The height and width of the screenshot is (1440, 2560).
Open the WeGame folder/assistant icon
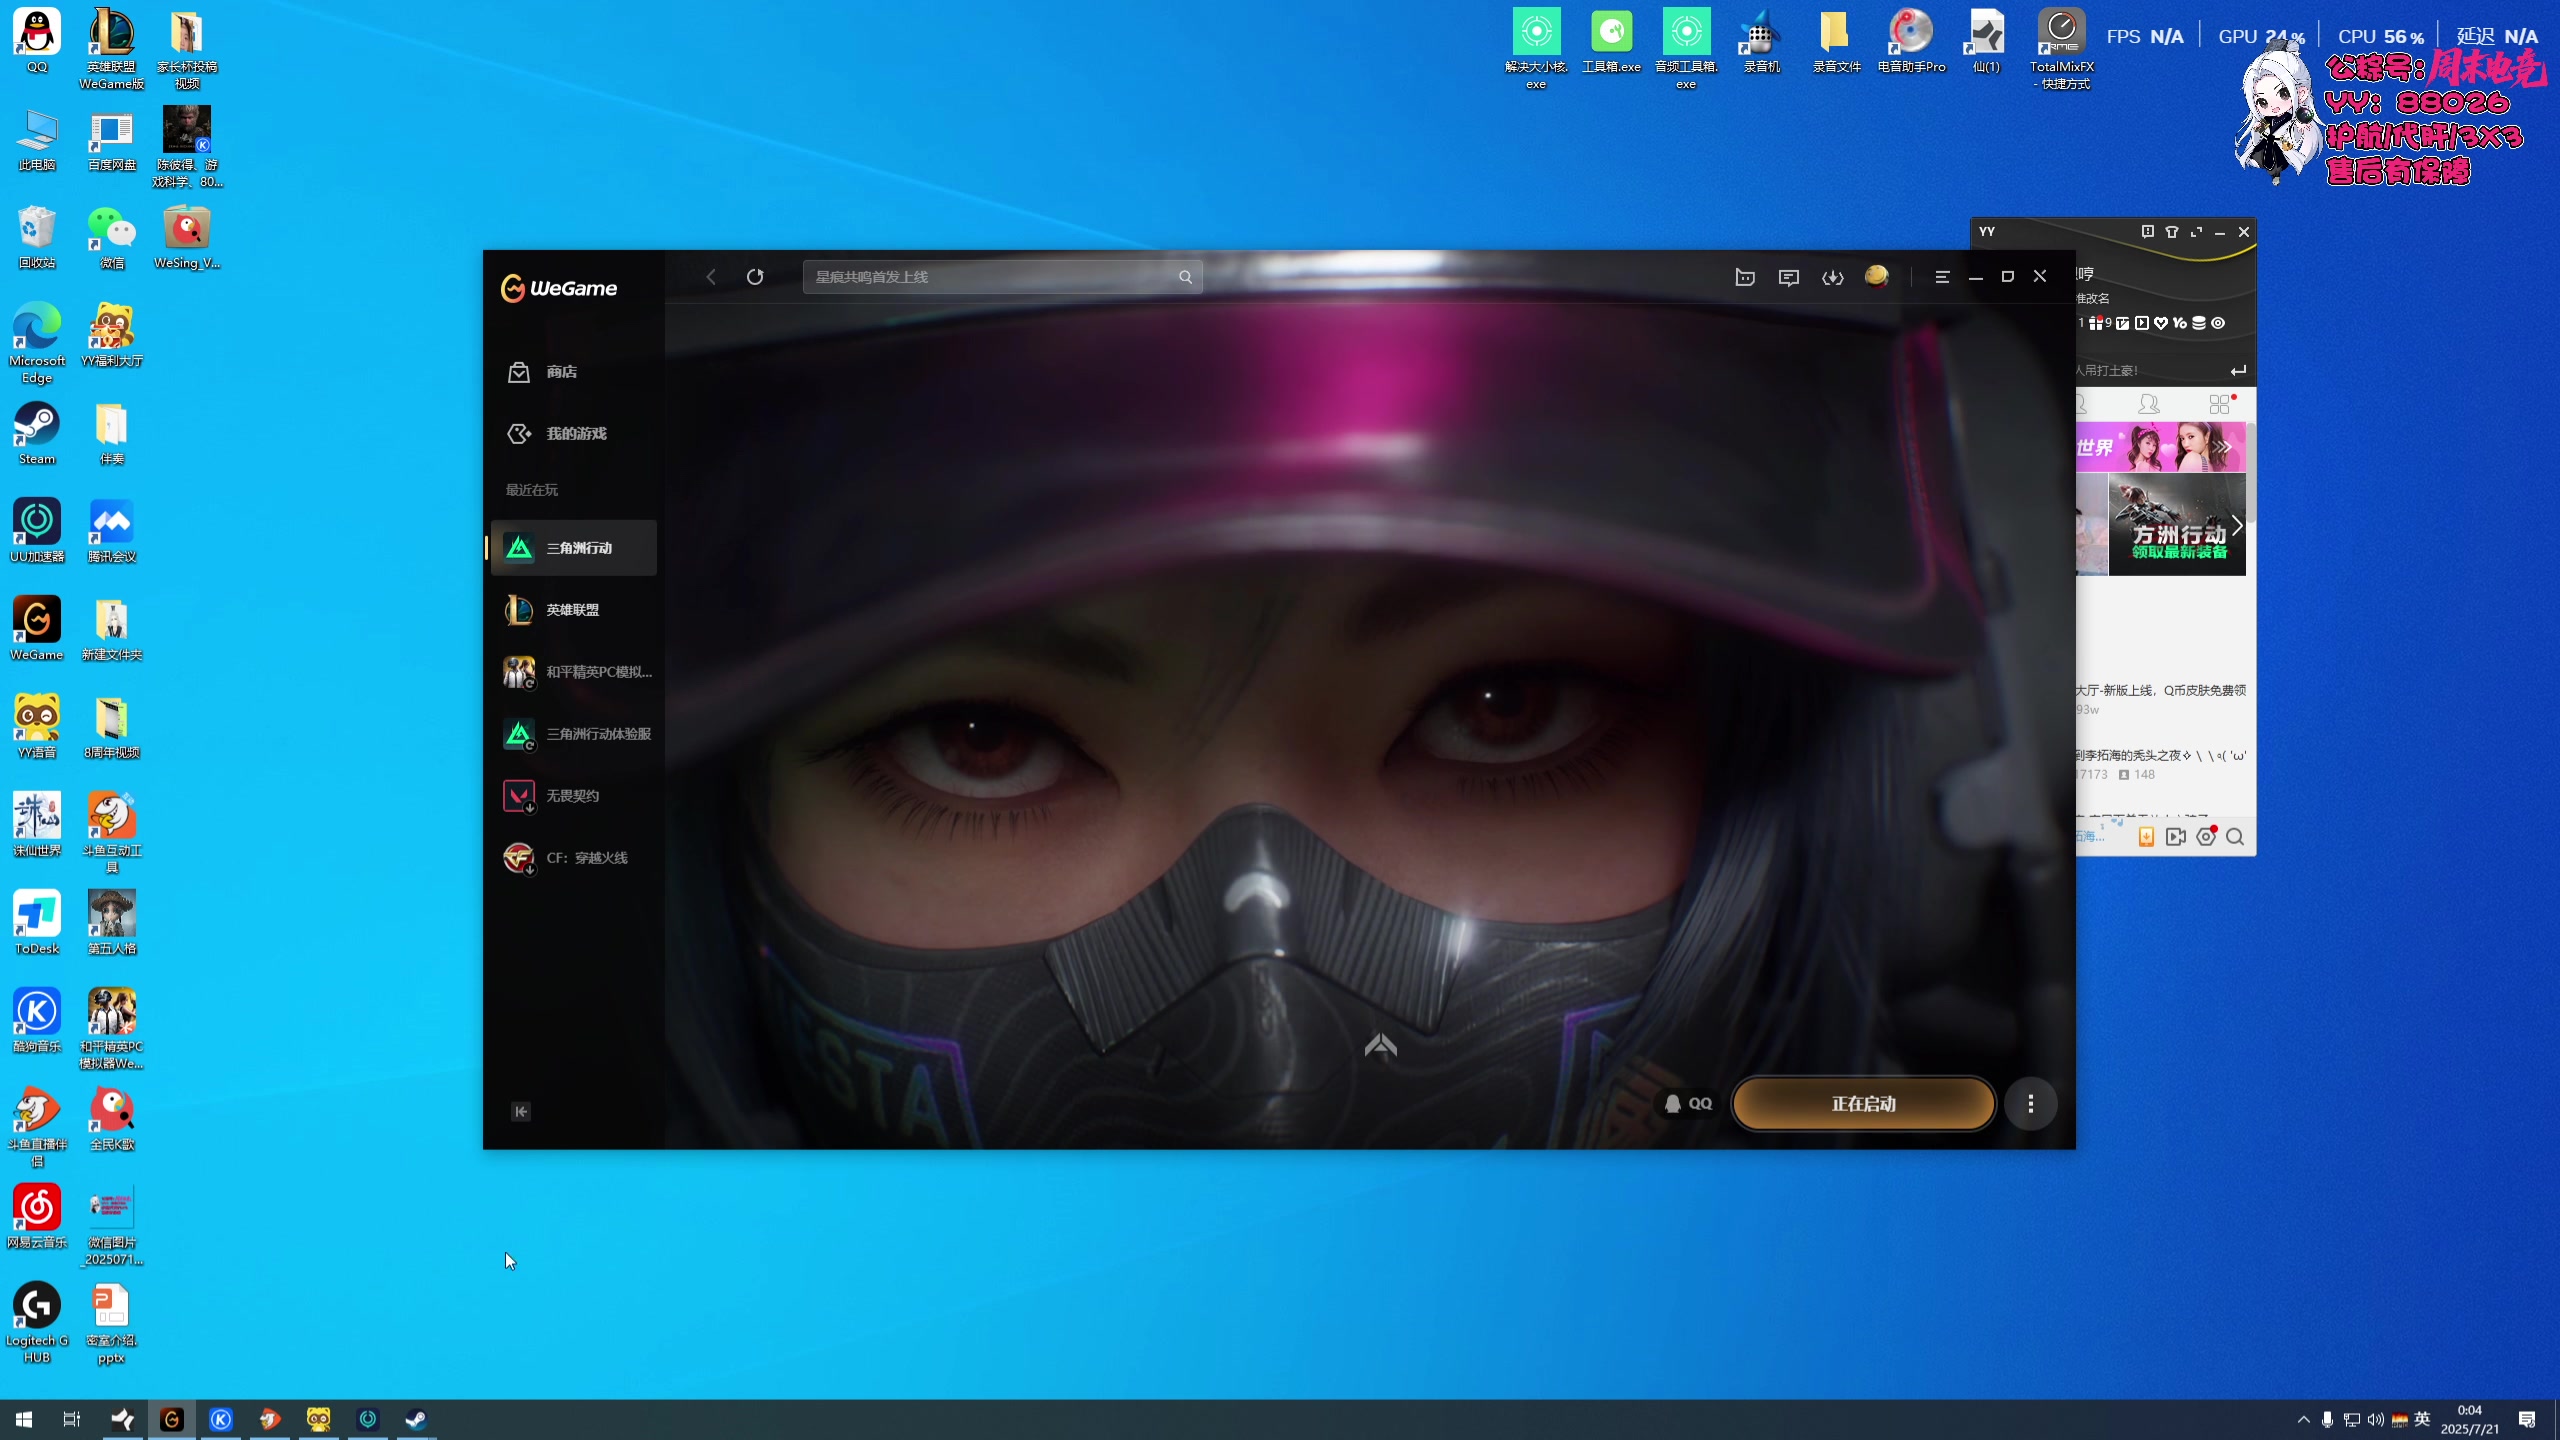1745,277
